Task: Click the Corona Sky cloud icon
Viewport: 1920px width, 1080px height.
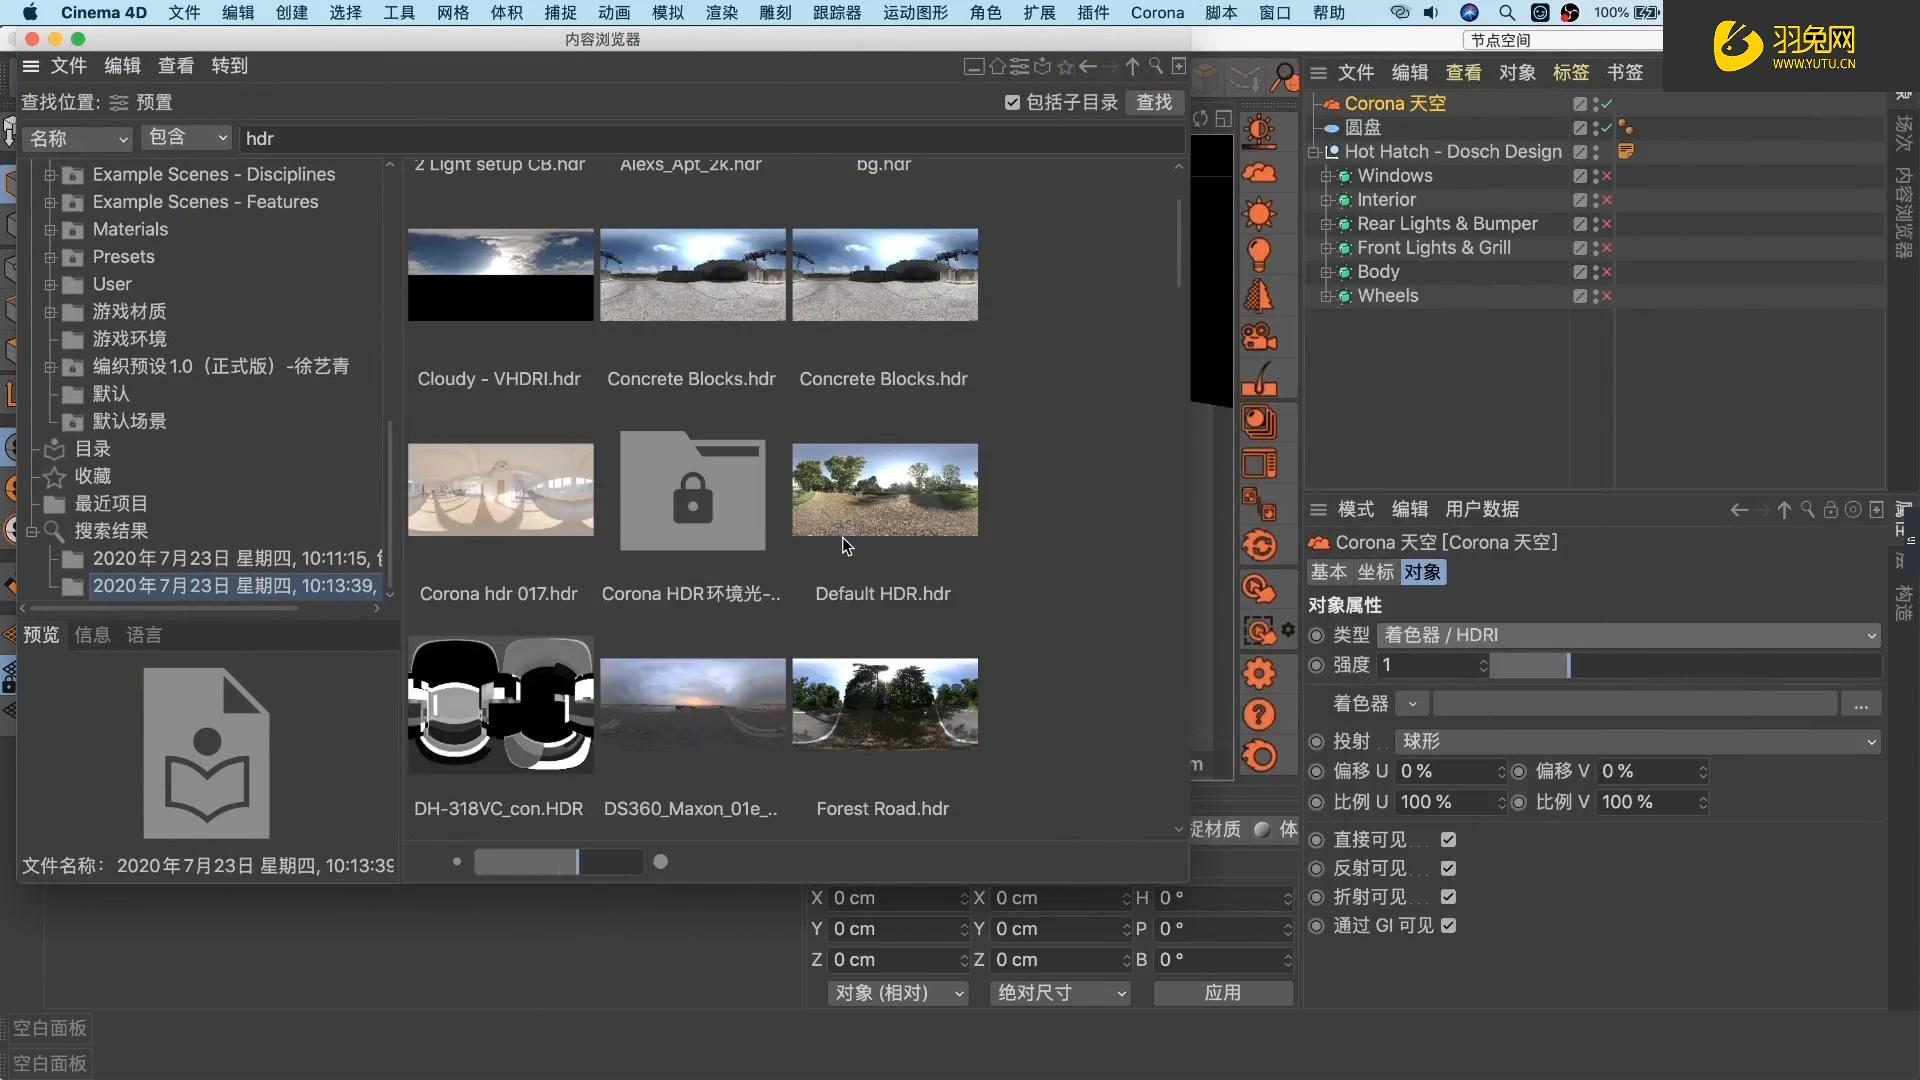Action: pos(1259,173)
